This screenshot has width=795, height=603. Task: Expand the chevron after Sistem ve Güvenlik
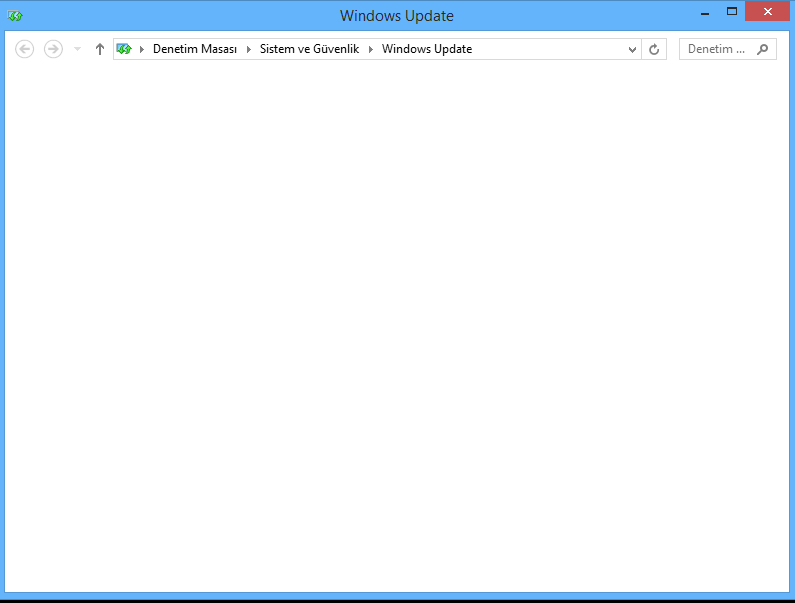coord(371,49)
